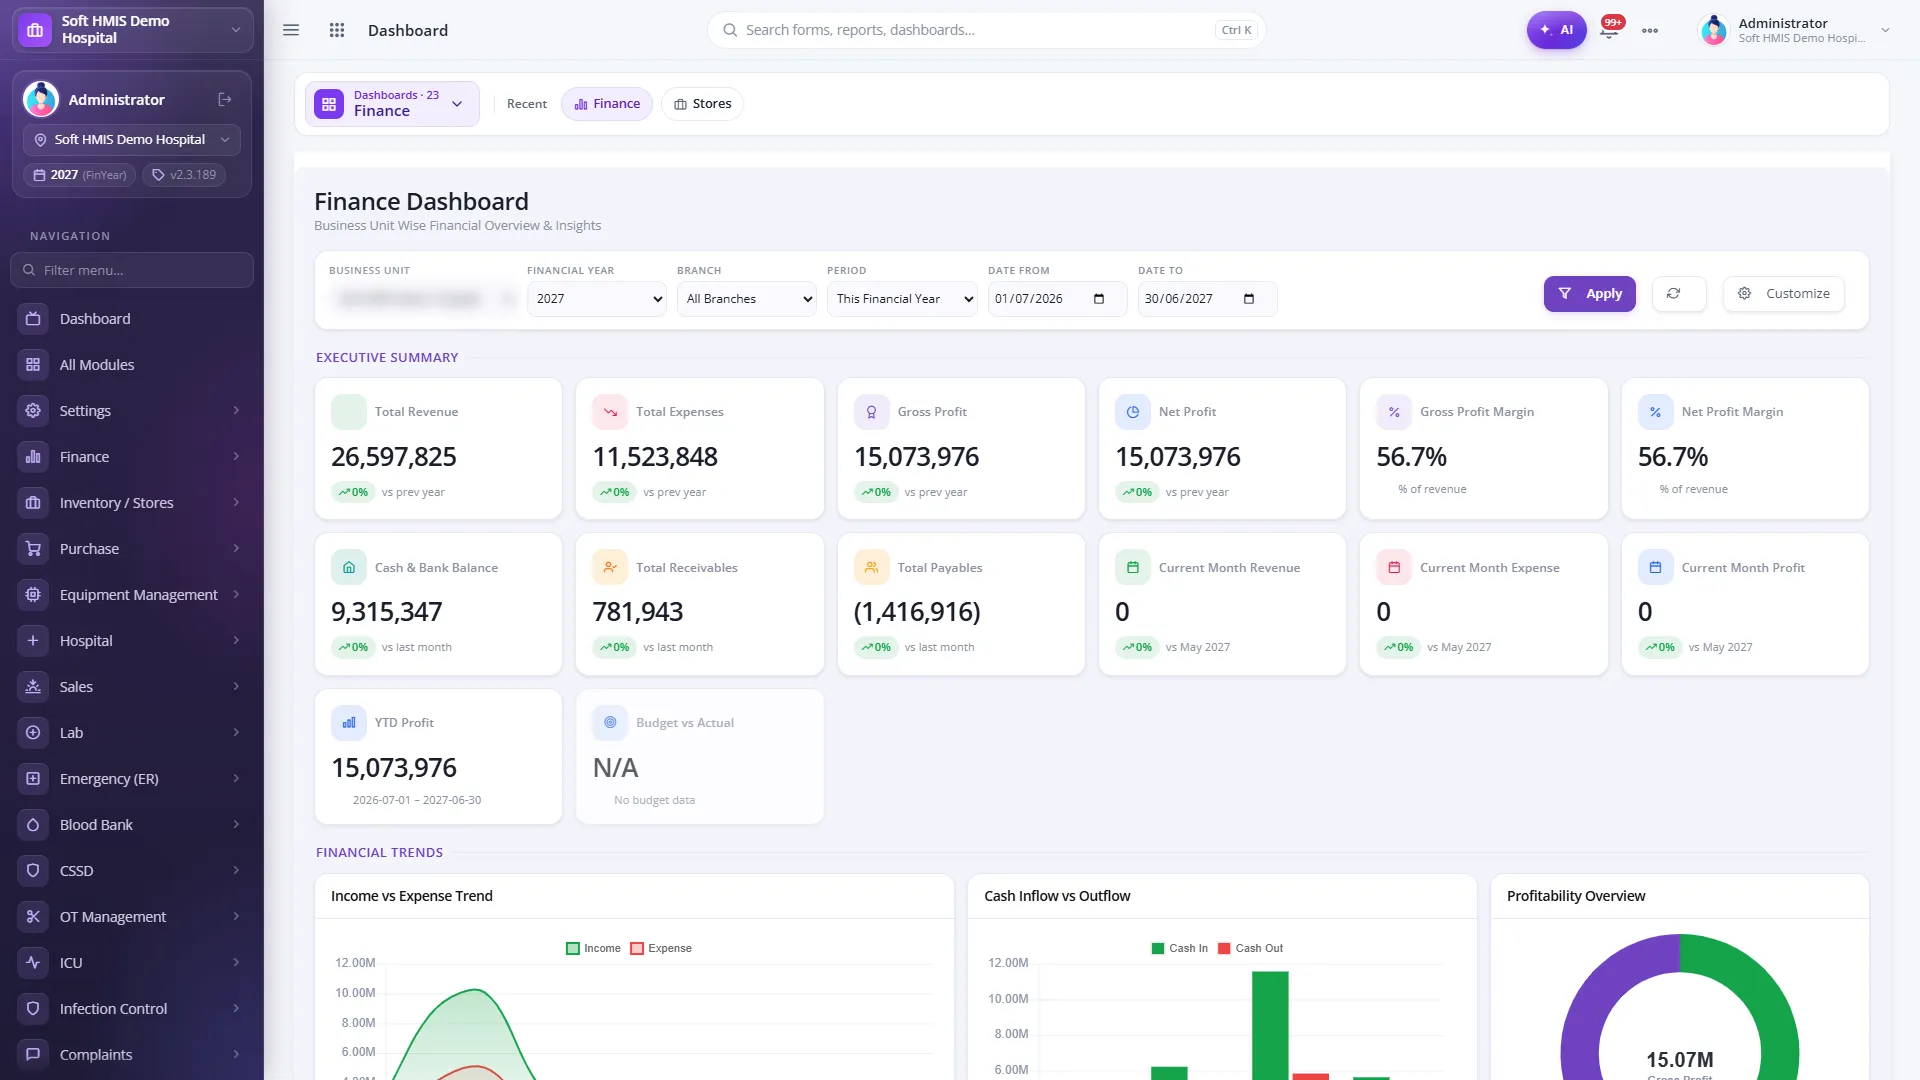Expand the Lab sidebar menu chevron
1920x1080 pixels.
pyautogui.click(x=236, y=733)
